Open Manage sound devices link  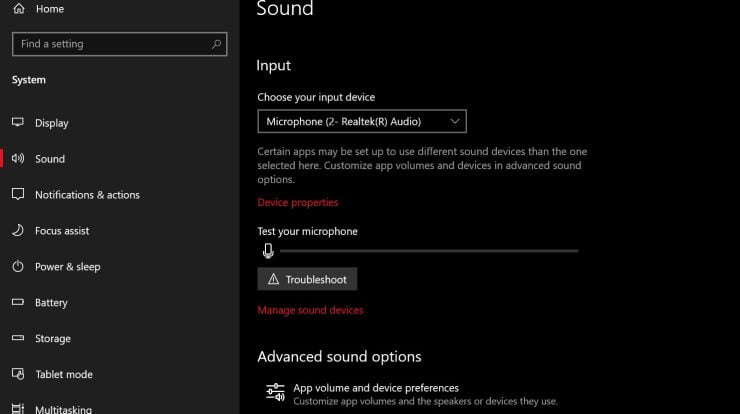(311, 310)
